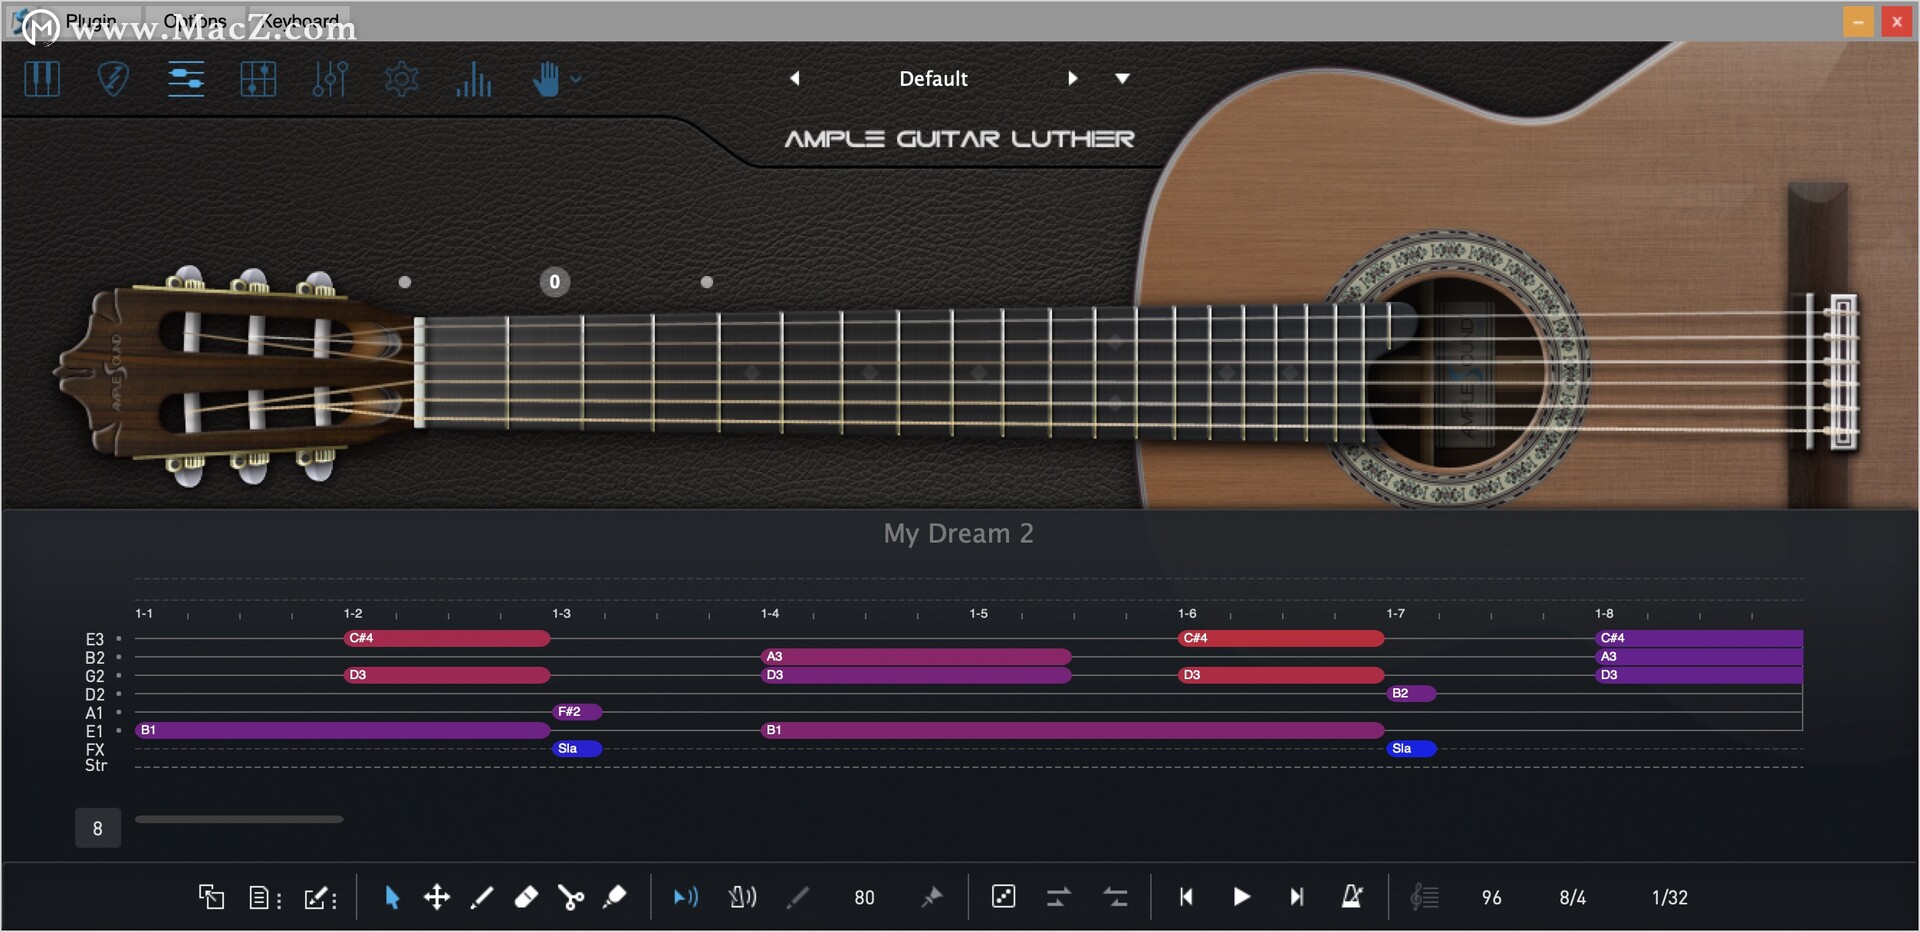Open the grid mixer panel icon
Image resolution: width=1920 pixels, height=932 pixels.
258,79
